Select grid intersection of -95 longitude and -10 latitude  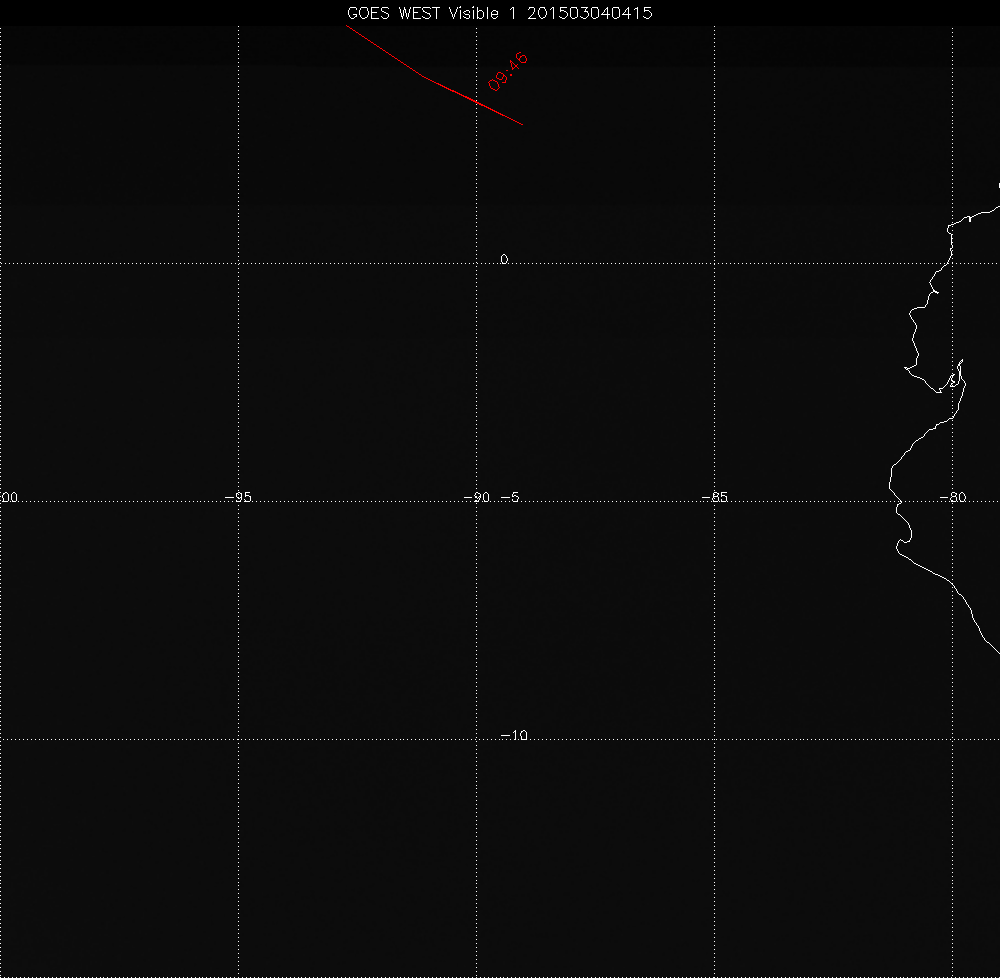(x=238, y=740)
